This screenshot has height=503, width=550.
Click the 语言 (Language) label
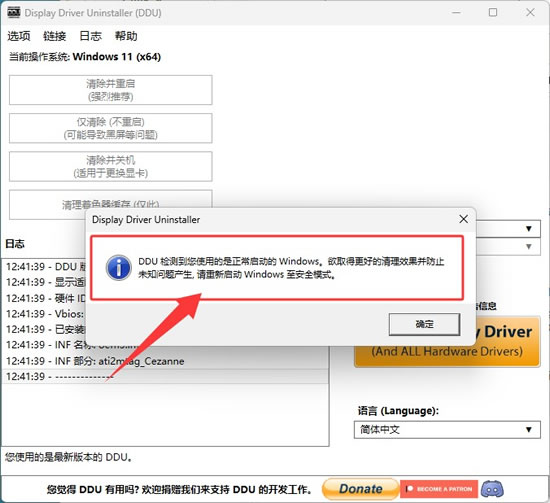[x=398, y=410]
